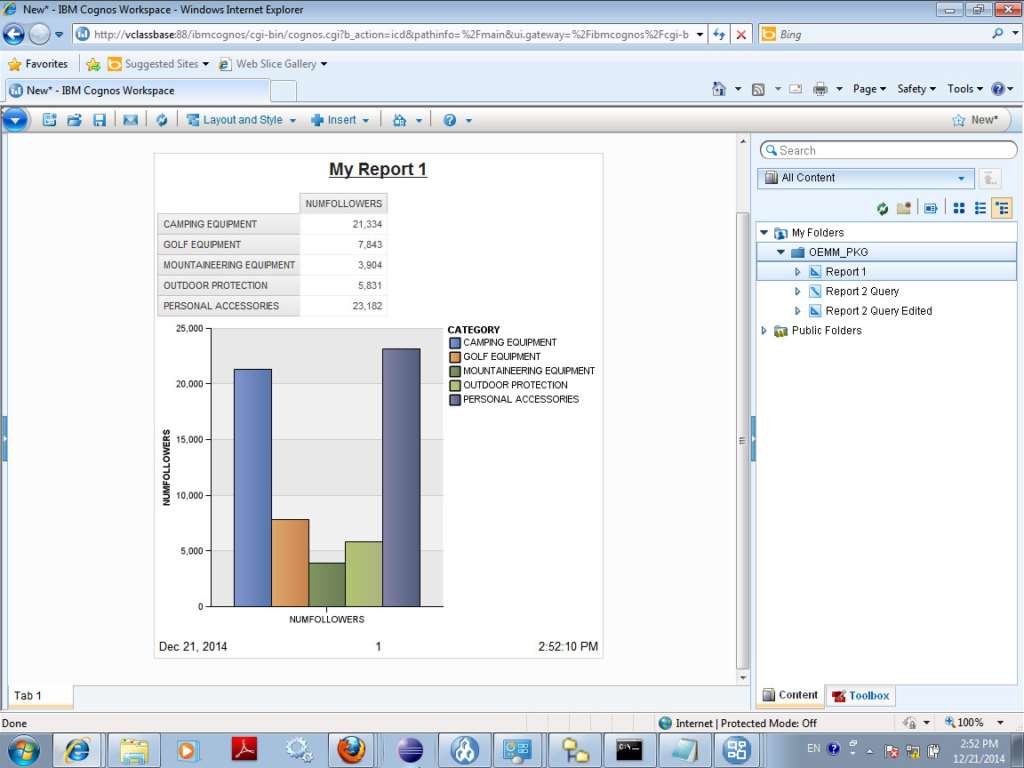Click the Add to Favorites Bar star icon

point(93,64)
